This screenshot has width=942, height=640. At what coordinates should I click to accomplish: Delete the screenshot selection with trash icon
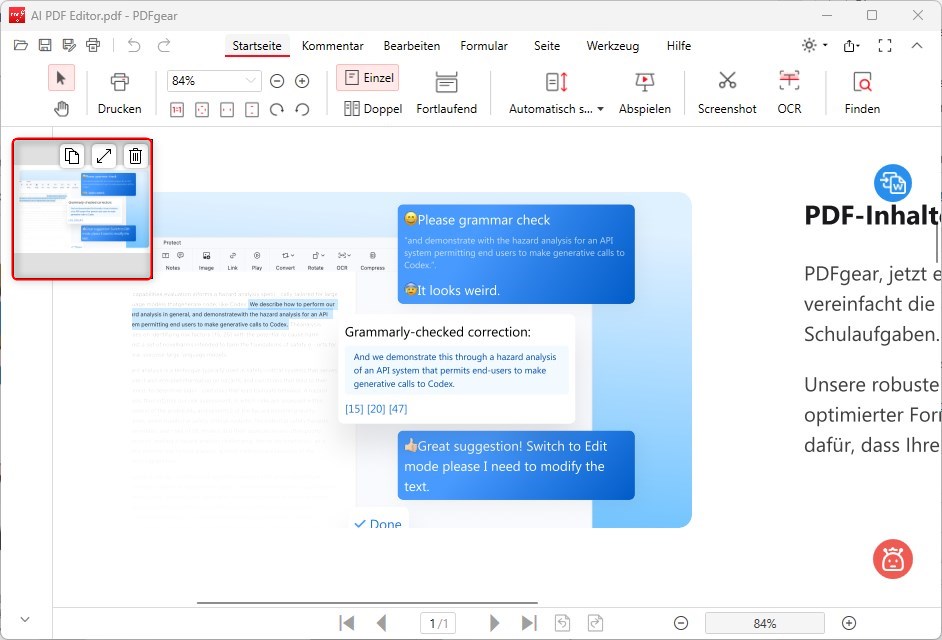[135, 156]
